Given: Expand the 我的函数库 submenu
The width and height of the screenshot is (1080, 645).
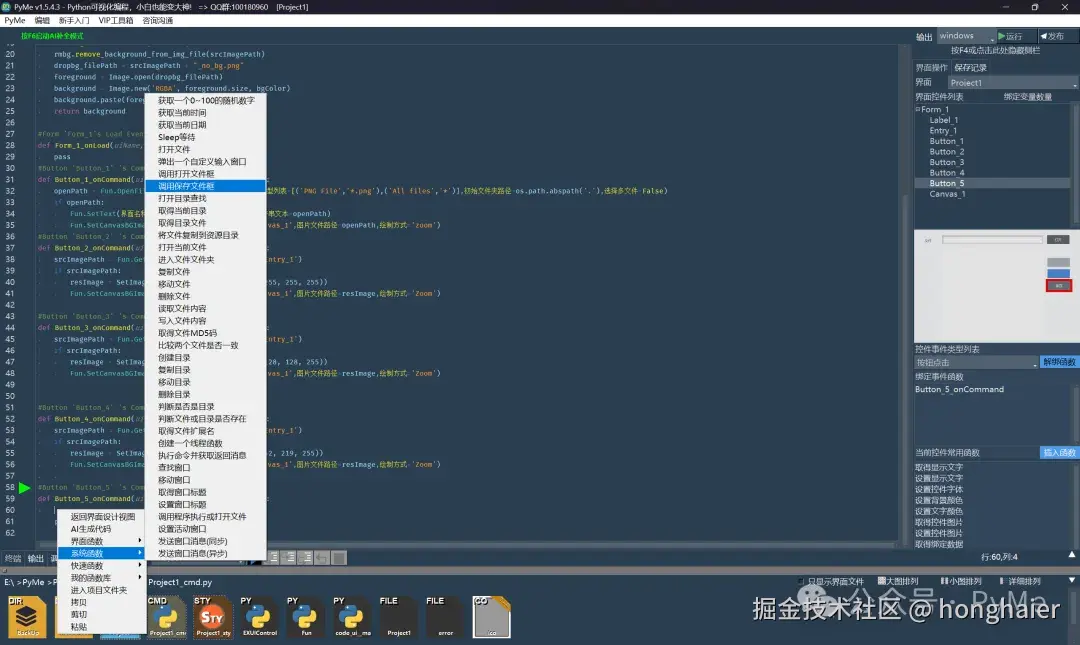Looking at the screenshot, I should click(x=101, y=578).
